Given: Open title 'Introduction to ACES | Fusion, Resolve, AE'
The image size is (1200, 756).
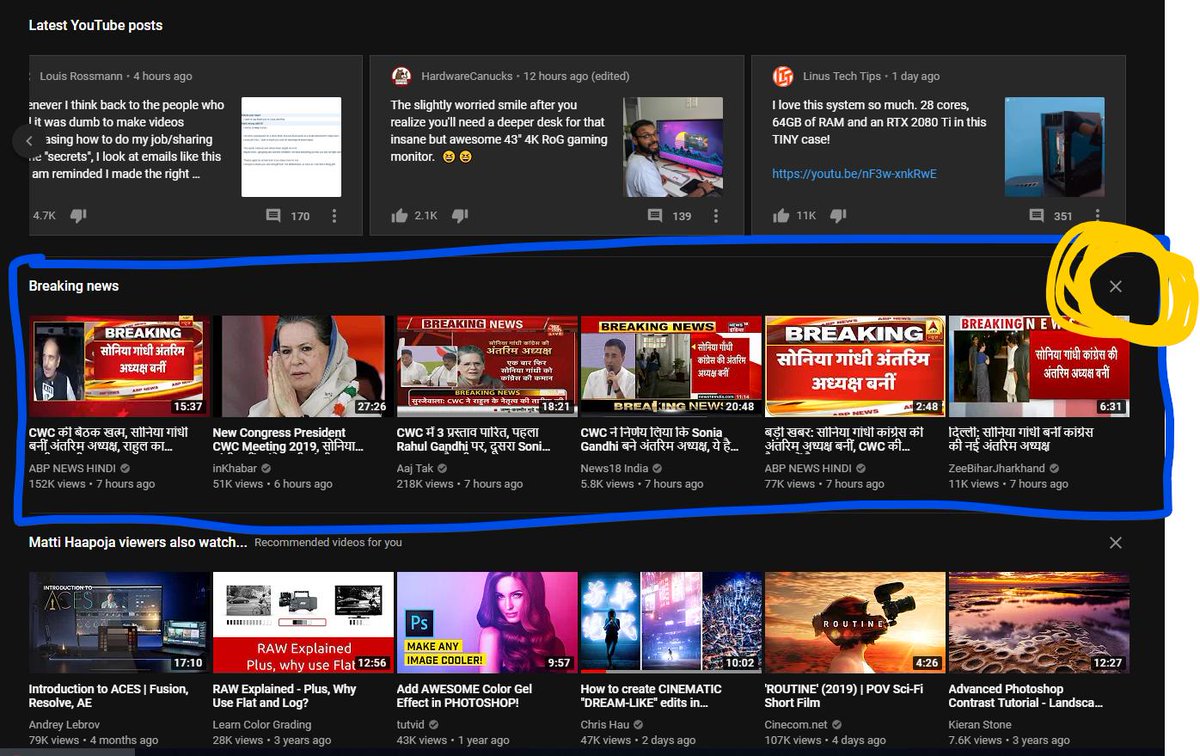Looking at the screenshot, I should point(111,696).
